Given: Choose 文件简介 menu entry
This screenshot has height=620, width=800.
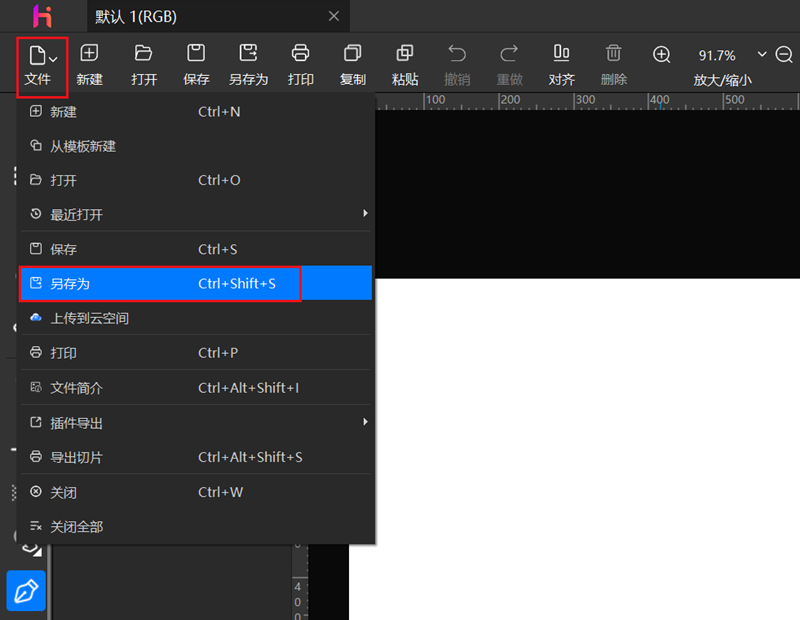Looking at the screenshot, I should pos(196,388).
